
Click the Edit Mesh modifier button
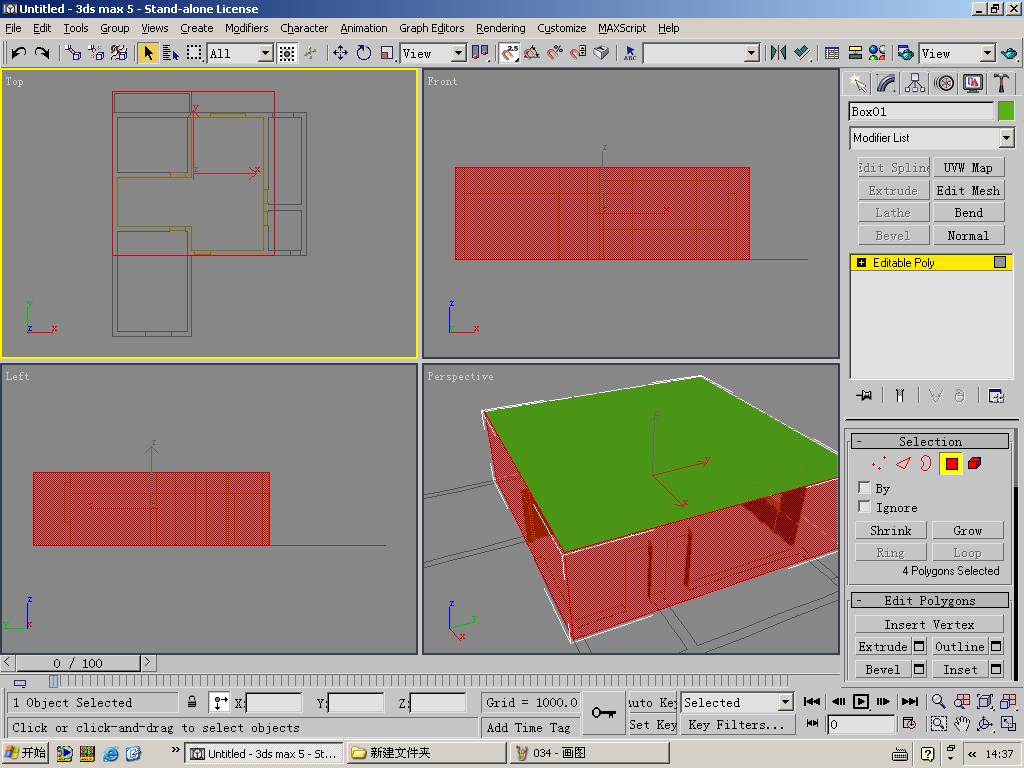pos(968,191)
